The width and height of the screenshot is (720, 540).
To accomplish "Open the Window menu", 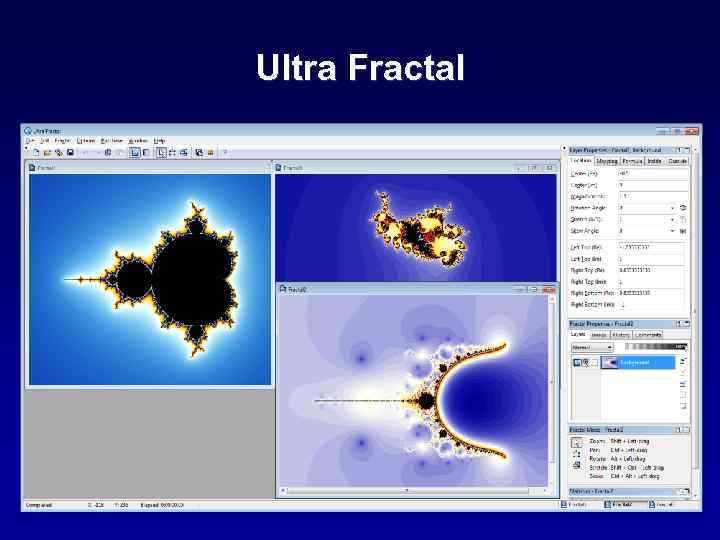I will tap(138, 141).
